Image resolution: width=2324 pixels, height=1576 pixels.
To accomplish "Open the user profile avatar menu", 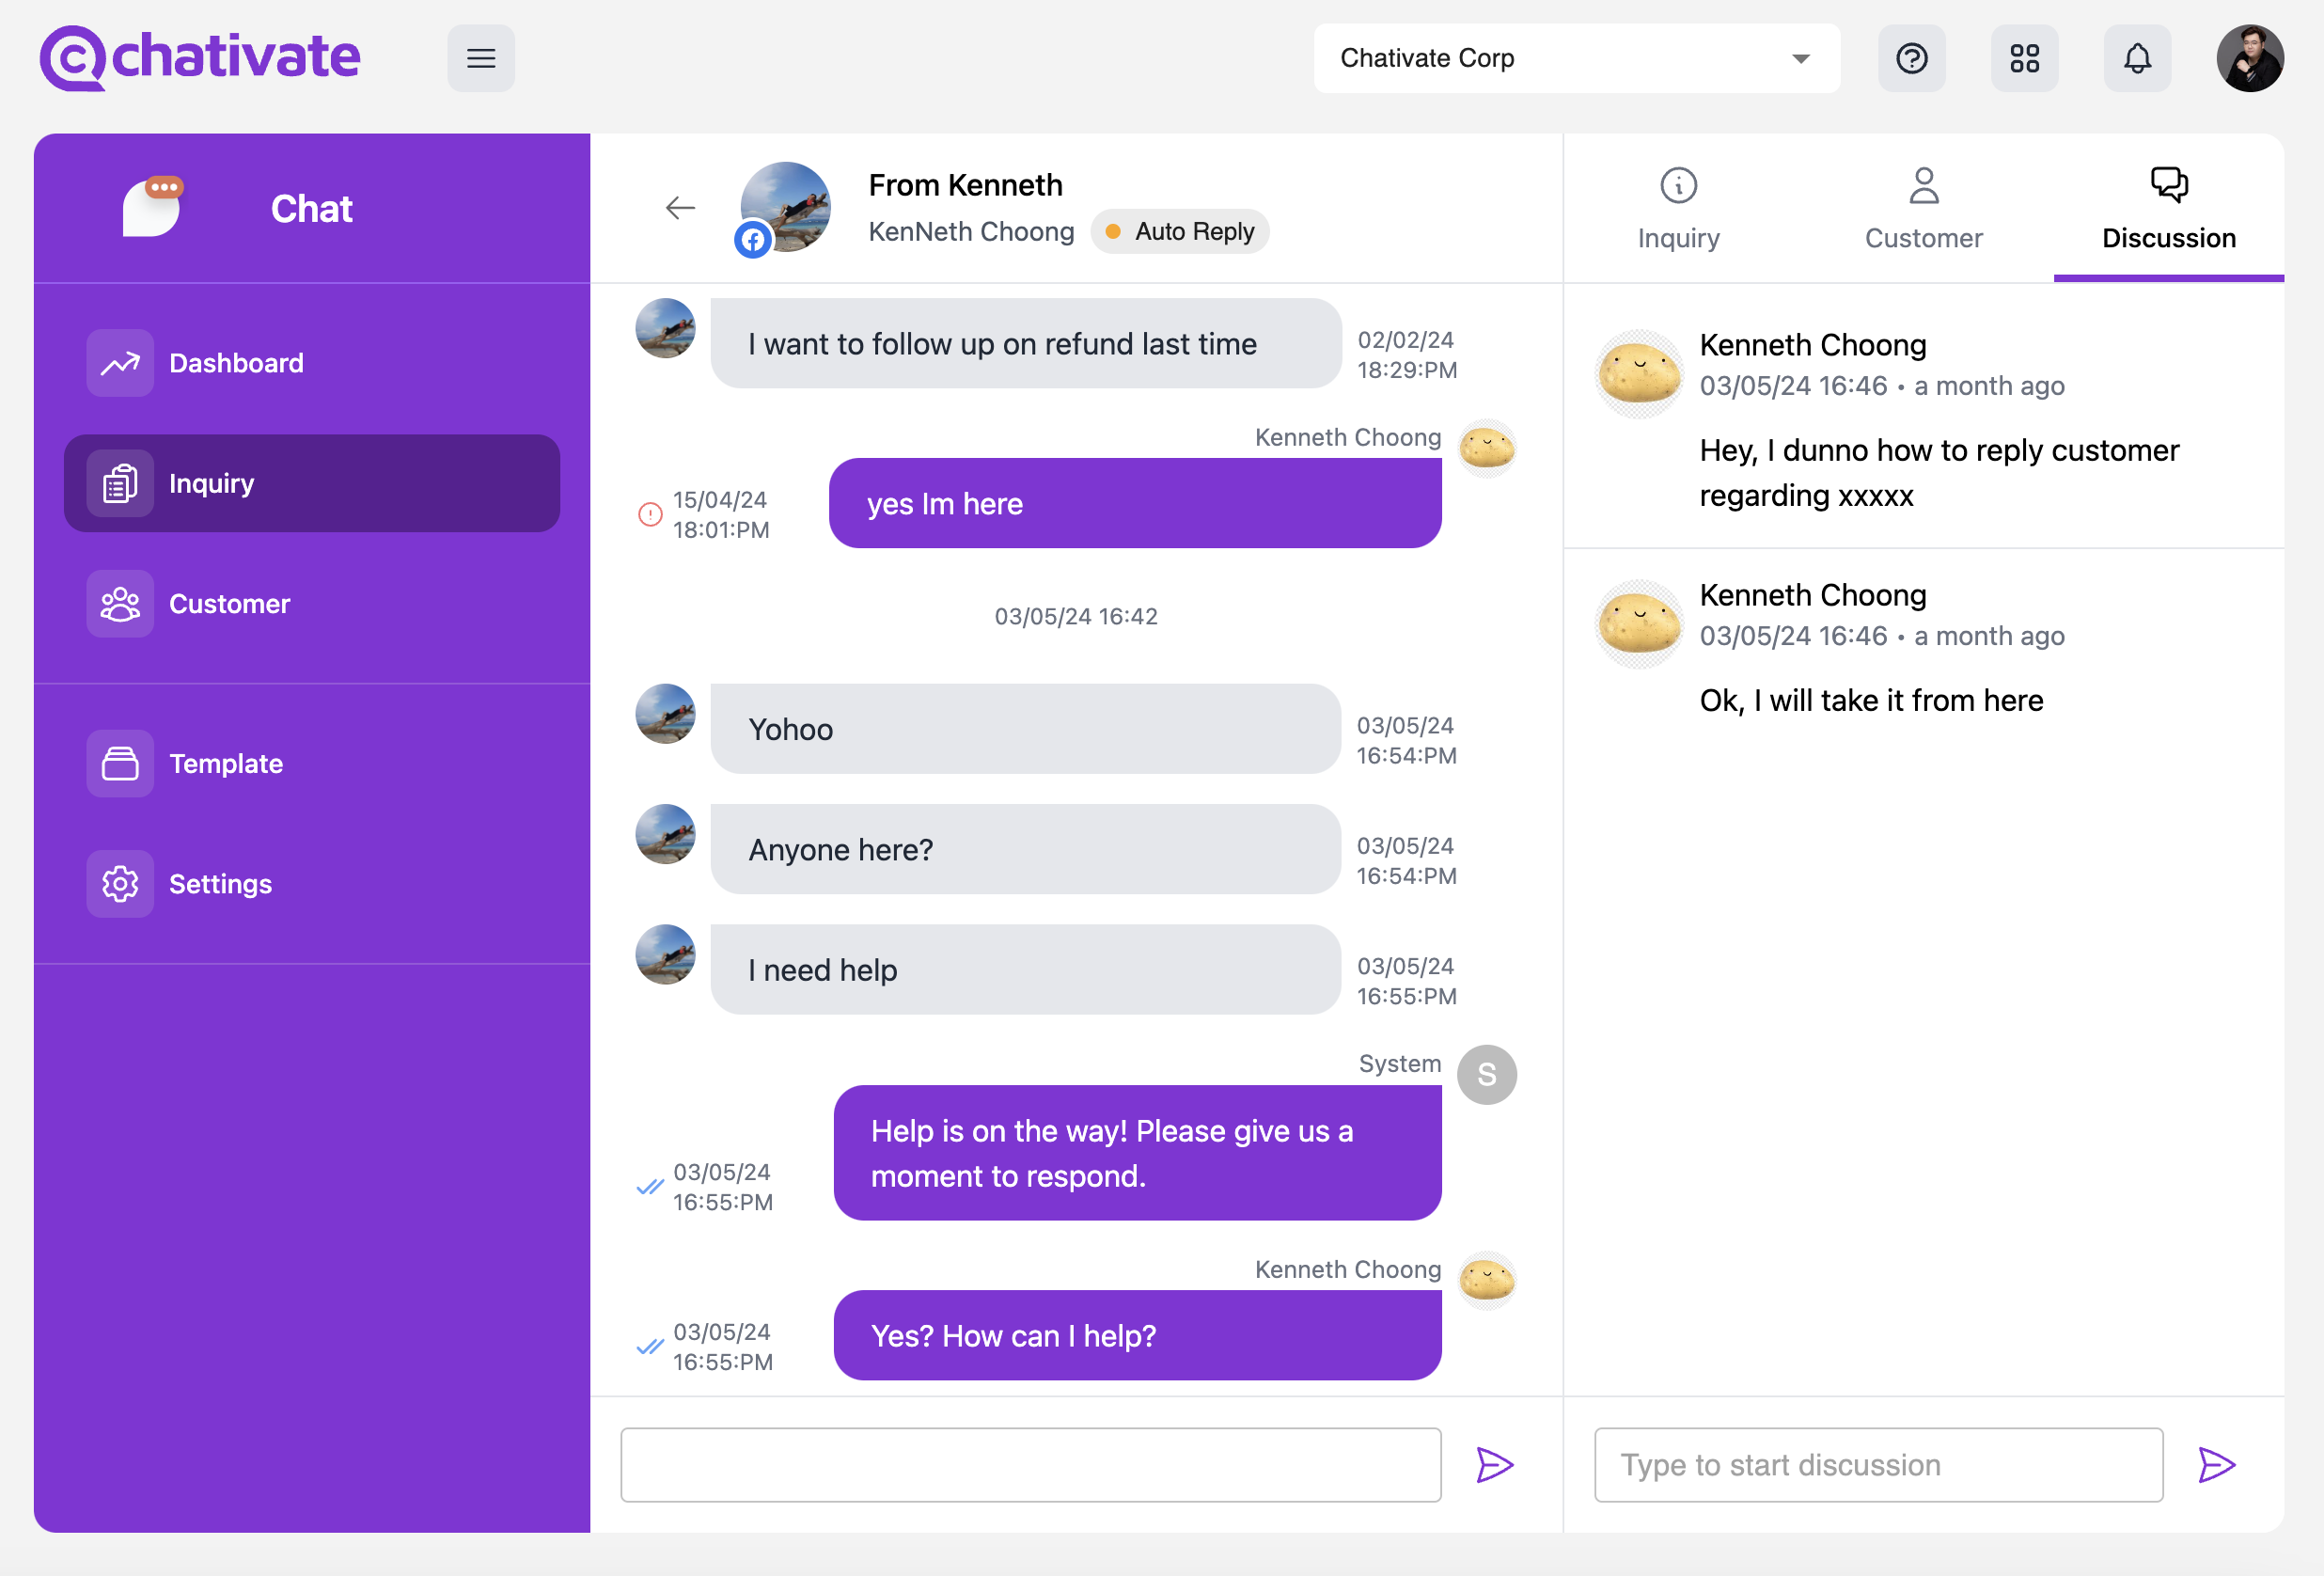I will click(x=2250, y=58).
